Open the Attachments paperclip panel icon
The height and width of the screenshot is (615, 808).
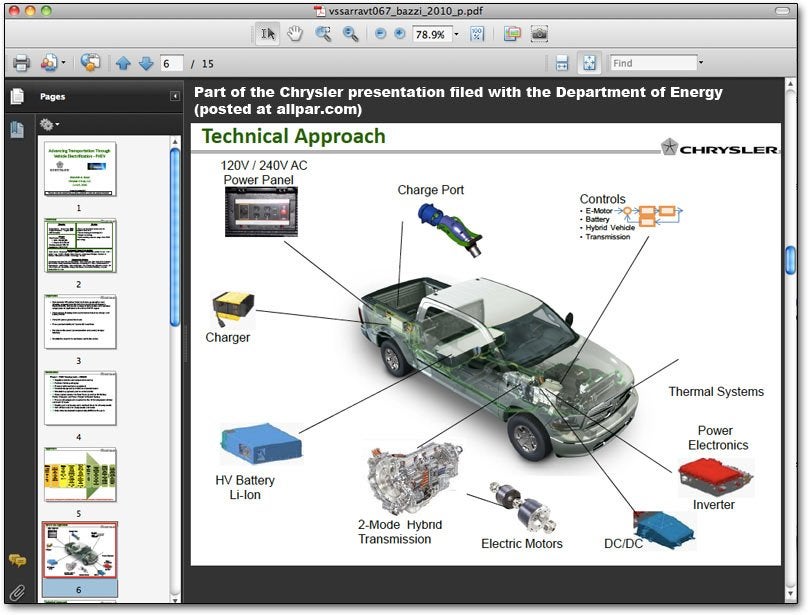coord(17,593)
